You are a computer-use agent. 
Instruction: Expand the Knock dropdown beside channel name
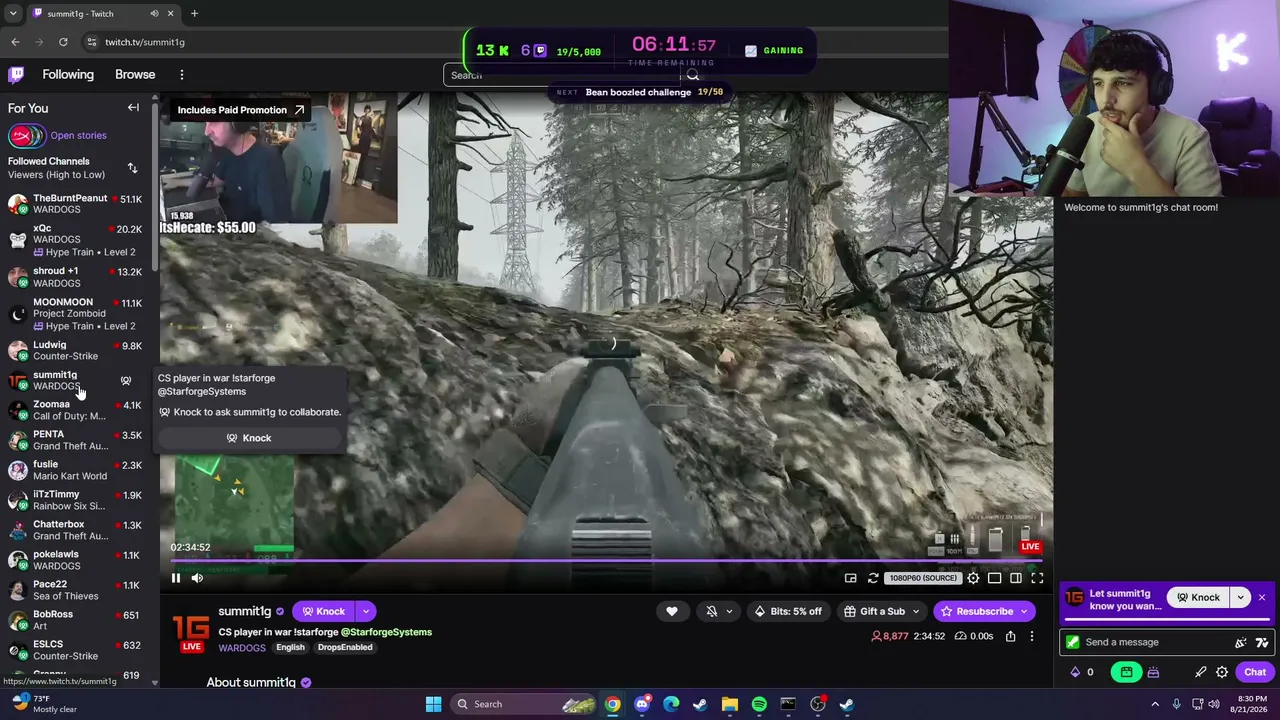coord(366,611)
